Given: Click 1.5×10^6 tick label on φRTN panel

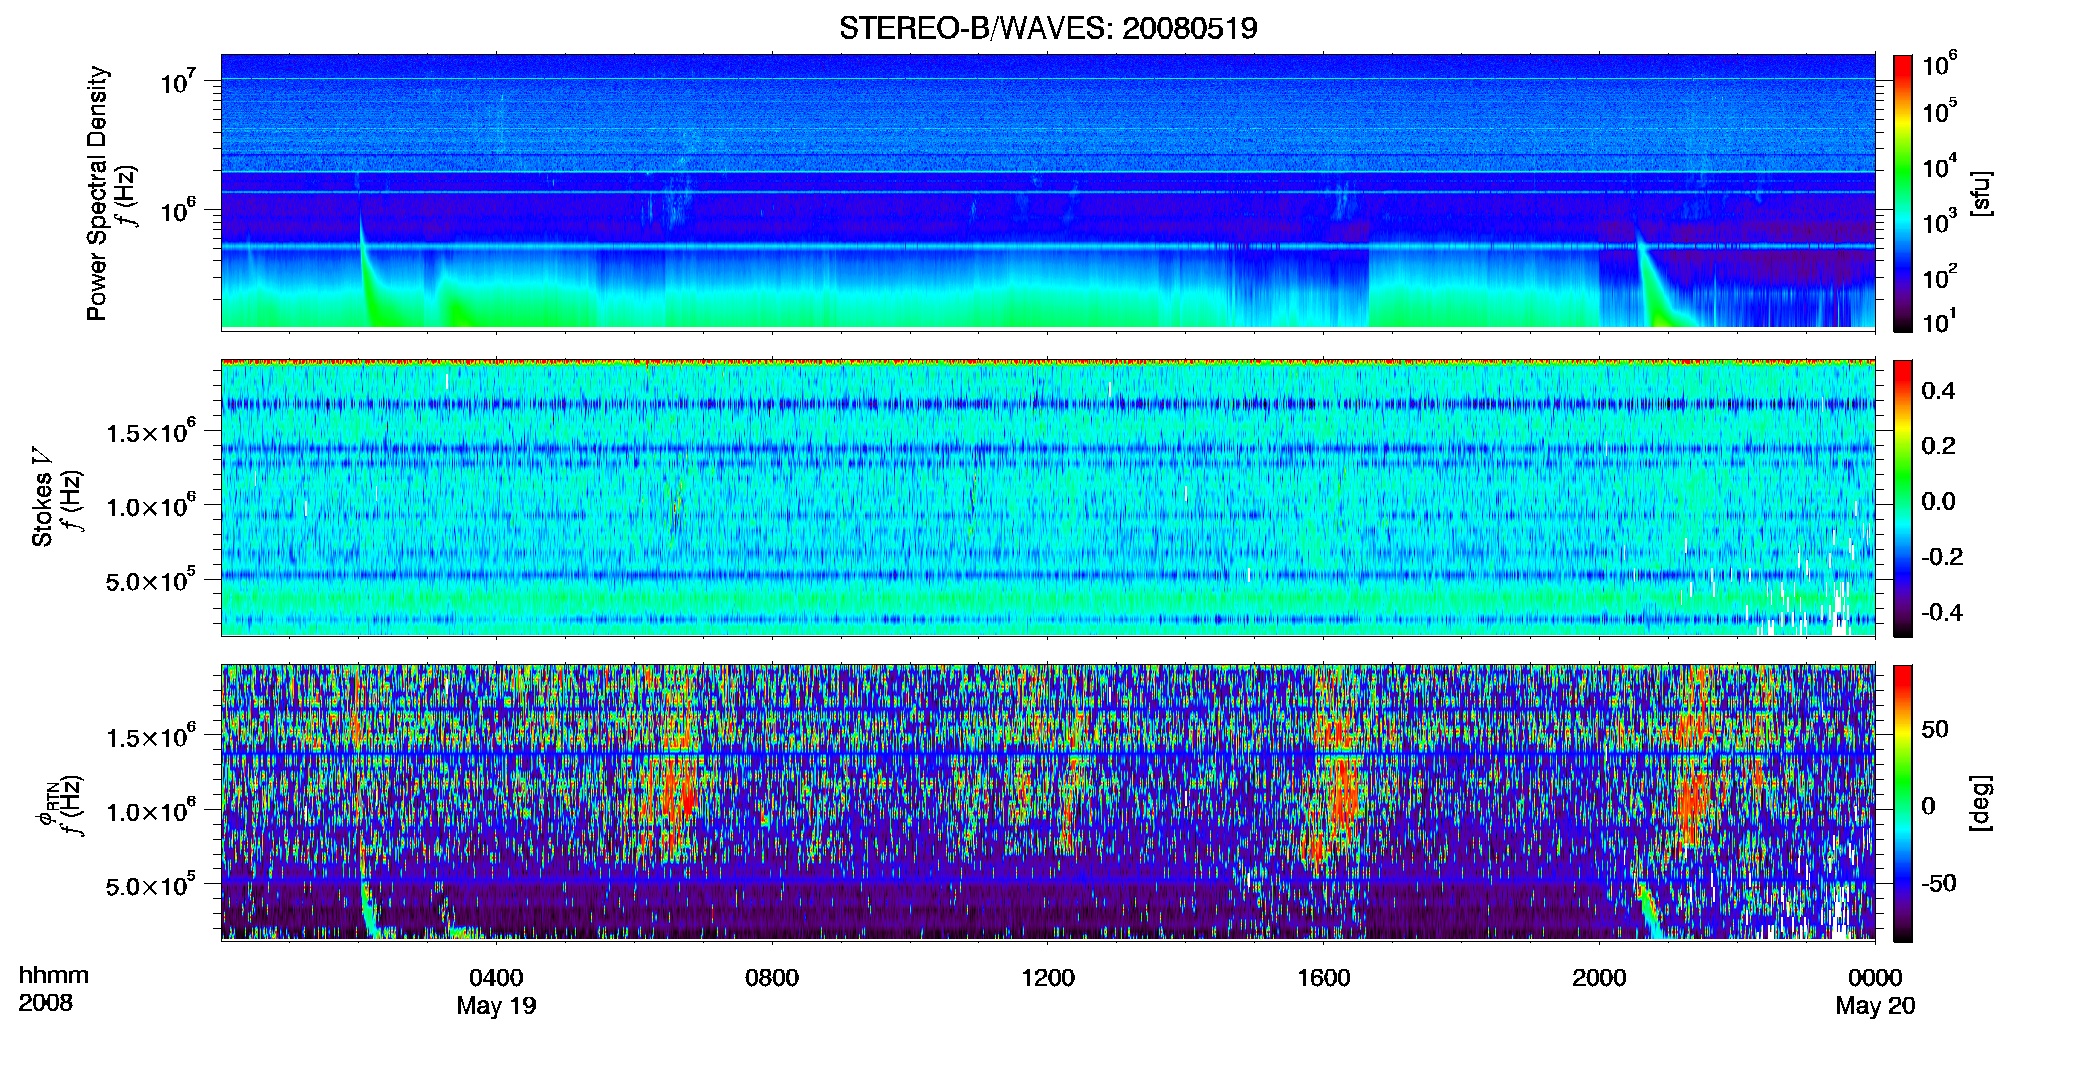Looking at the screenshot, I should pos(150,736).
